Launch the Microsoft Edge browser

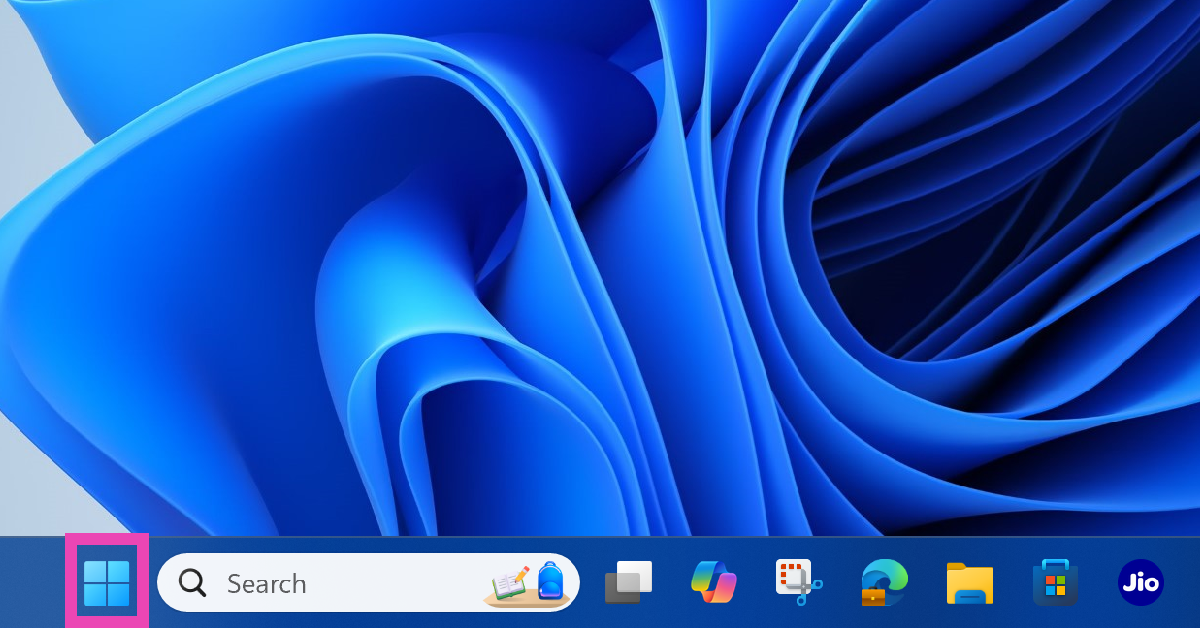tap(885, 580)
